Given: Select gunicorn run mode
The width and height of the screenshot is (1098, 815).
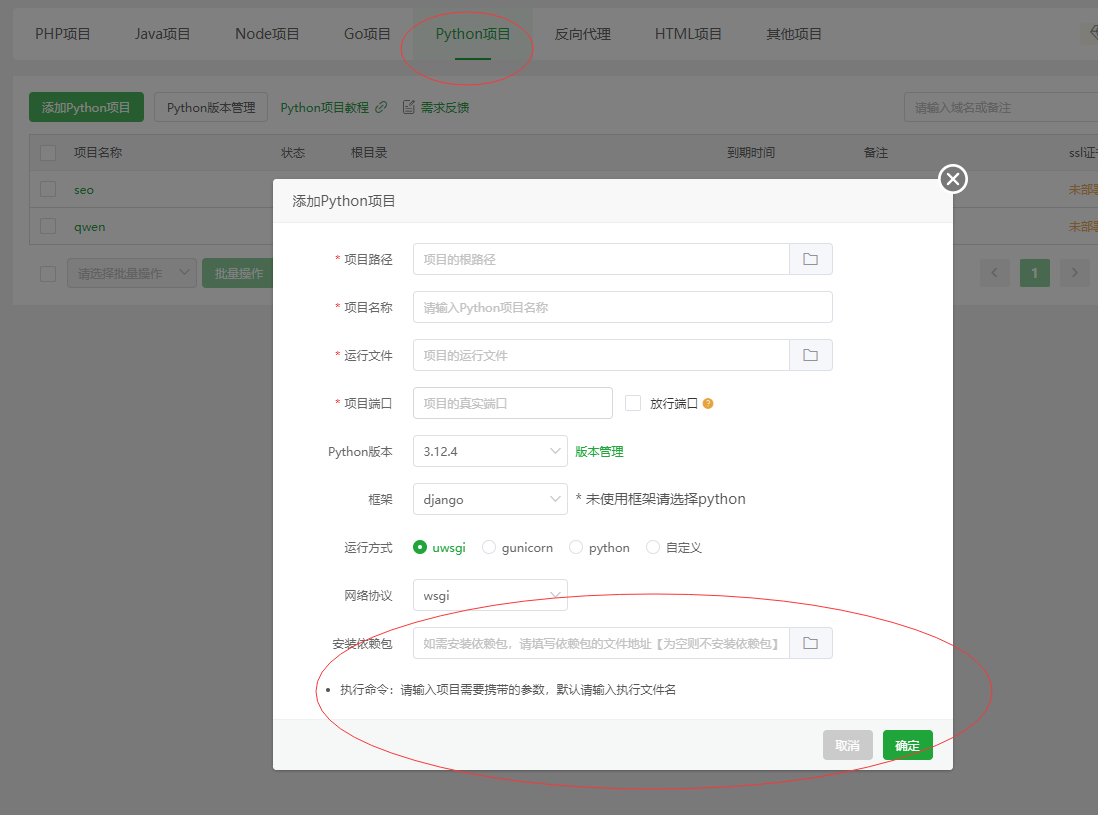Looking at the screenshot, I should pos(517,548).
